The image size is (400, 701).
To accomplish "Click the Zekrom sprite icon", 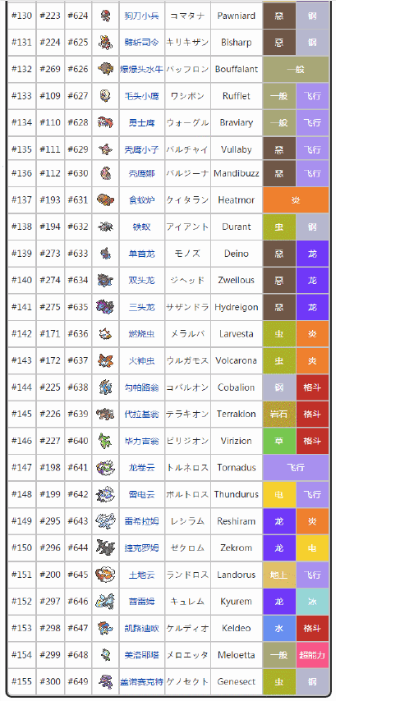I will pyautogui.click(x=105, y=548).
